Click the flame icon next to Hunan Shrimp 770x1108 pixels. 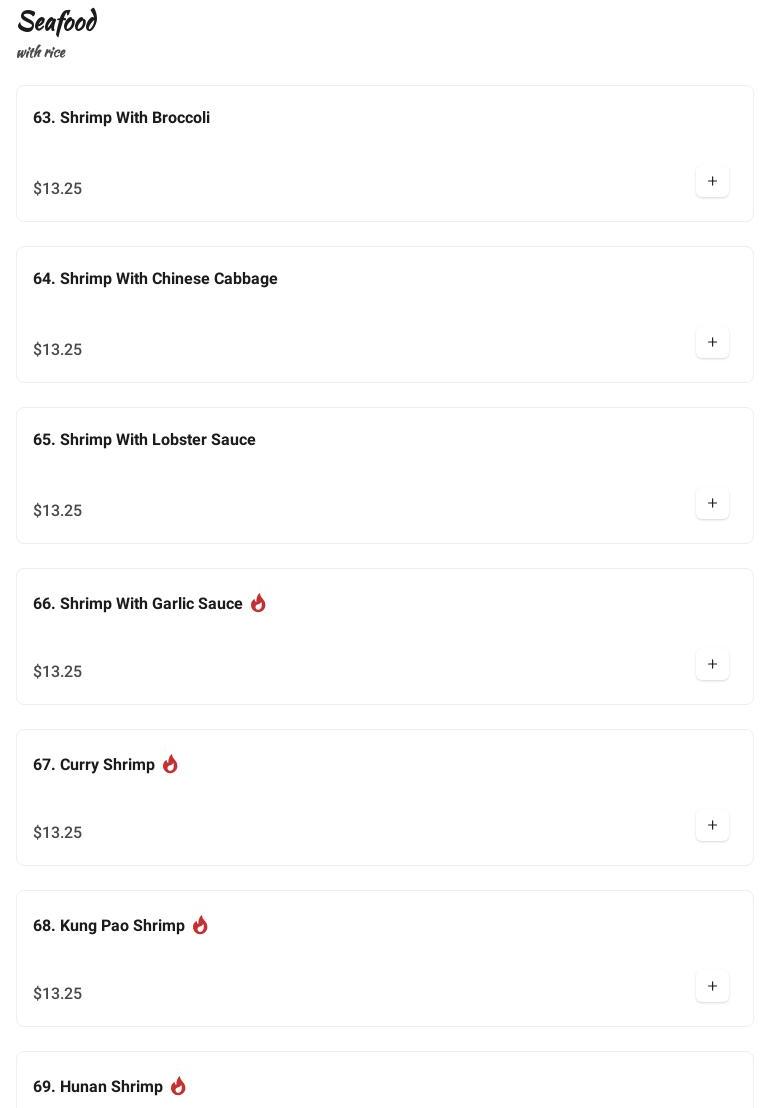pos(178,1086)
